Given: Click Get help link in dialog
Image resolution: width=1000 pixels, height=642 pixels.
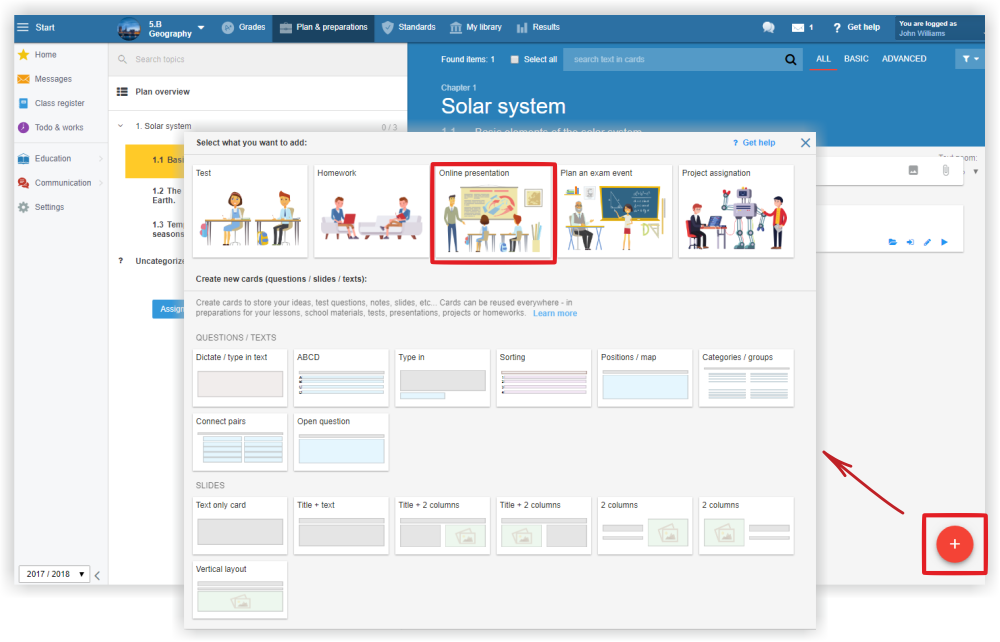Looking at the screenshot, I should [754, 143].
